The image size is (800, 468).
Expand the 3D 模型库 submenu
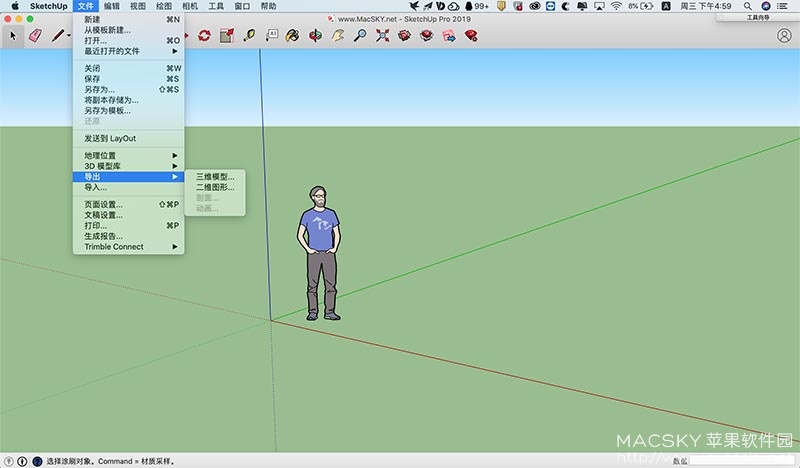[128, 166]
